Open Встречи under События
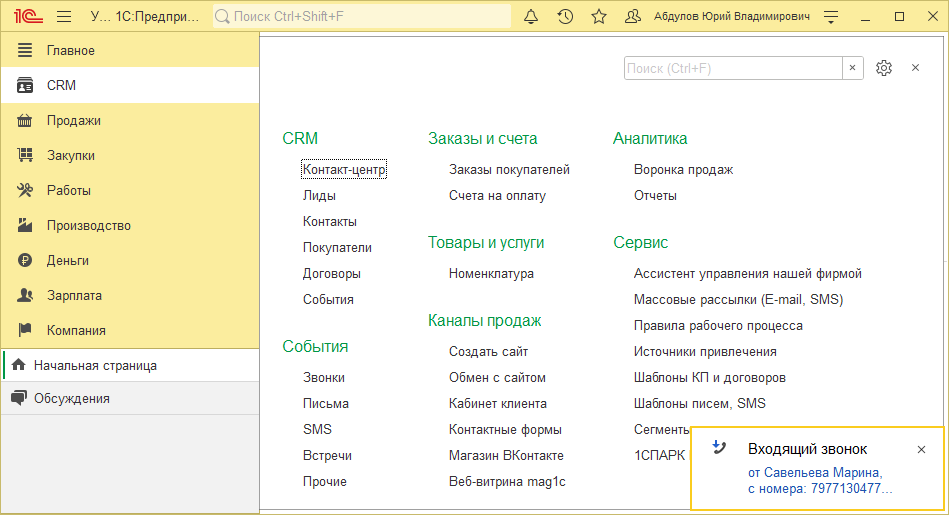 pos(327,456)
